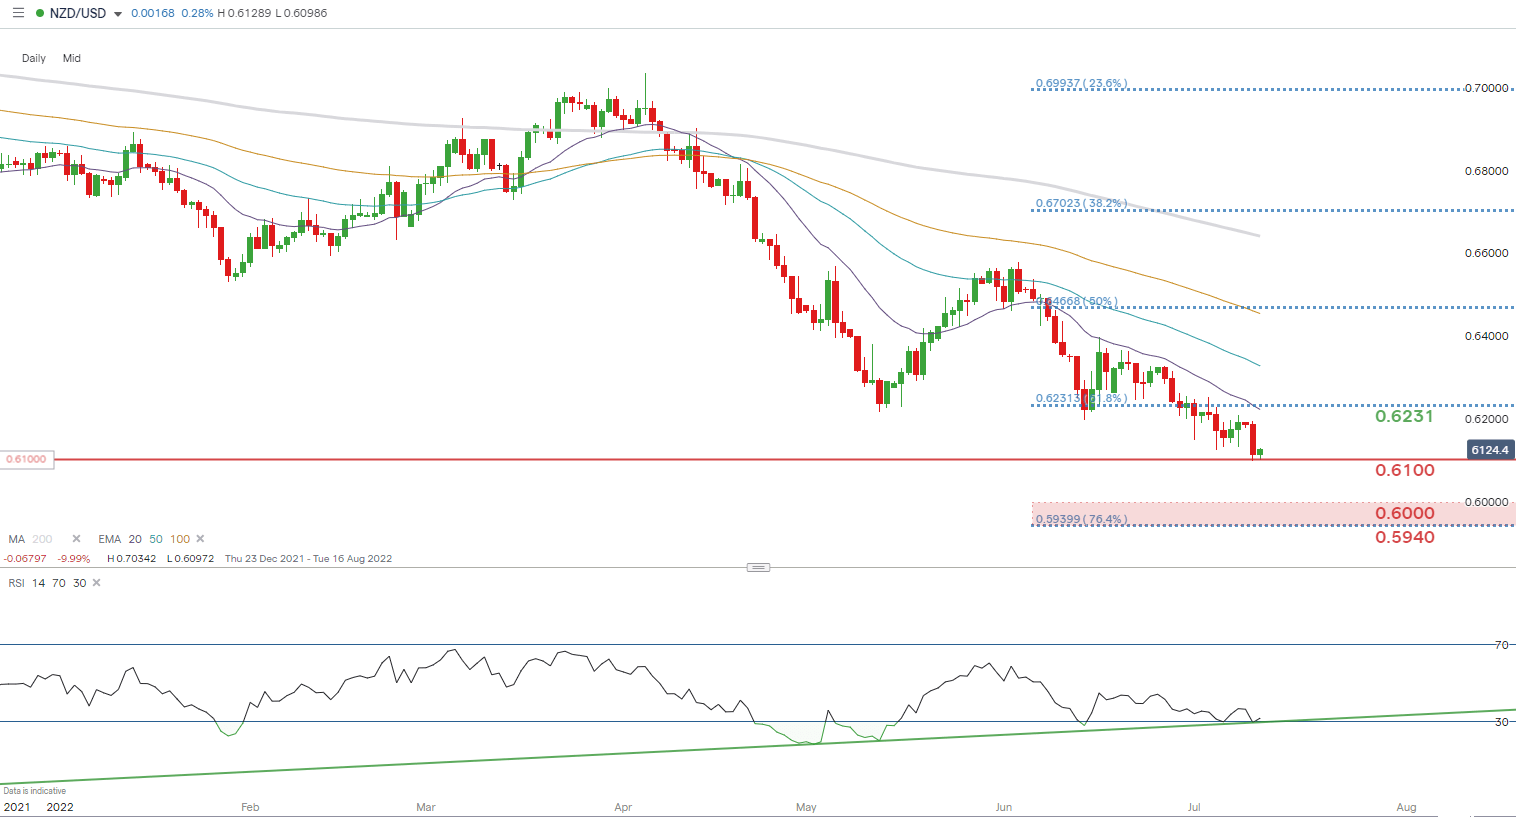The height and width of the screenshot is (817, 1516).
Task: Click the MA indicator label
Action: 17,539
